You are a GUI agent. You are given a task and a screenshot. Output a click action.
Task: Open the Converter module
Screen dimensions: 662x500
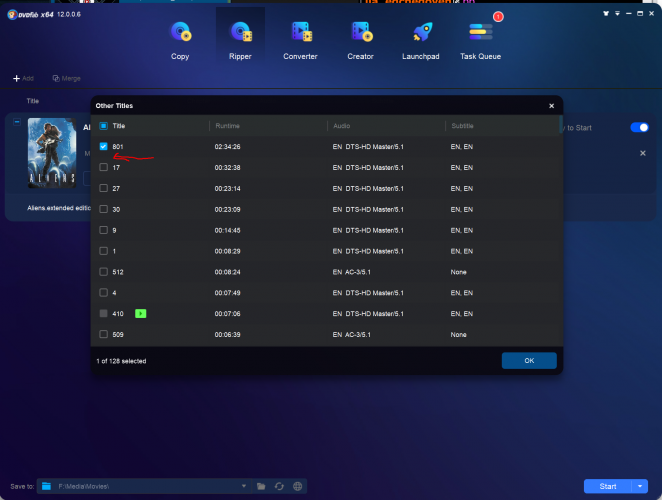[300, 40]
